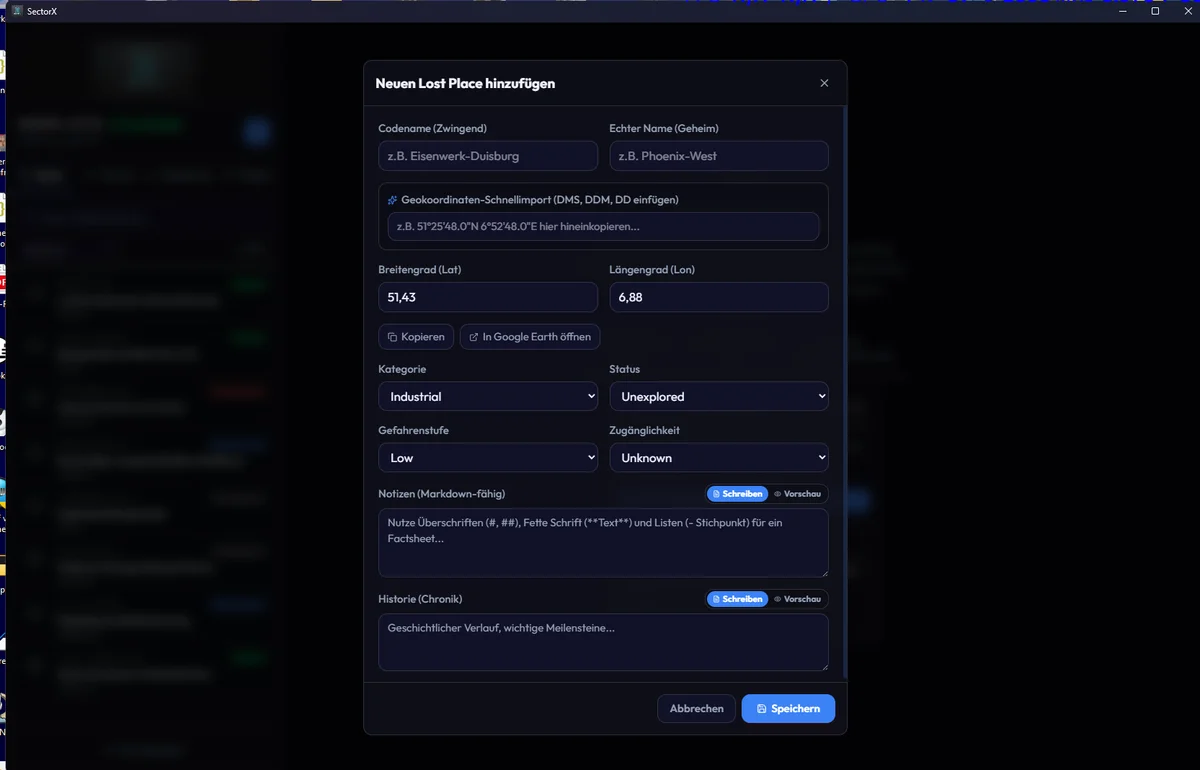Expand the Status dropdown set to Unexplored
This screenshot has width=1200, height=770.
[719, 397]
